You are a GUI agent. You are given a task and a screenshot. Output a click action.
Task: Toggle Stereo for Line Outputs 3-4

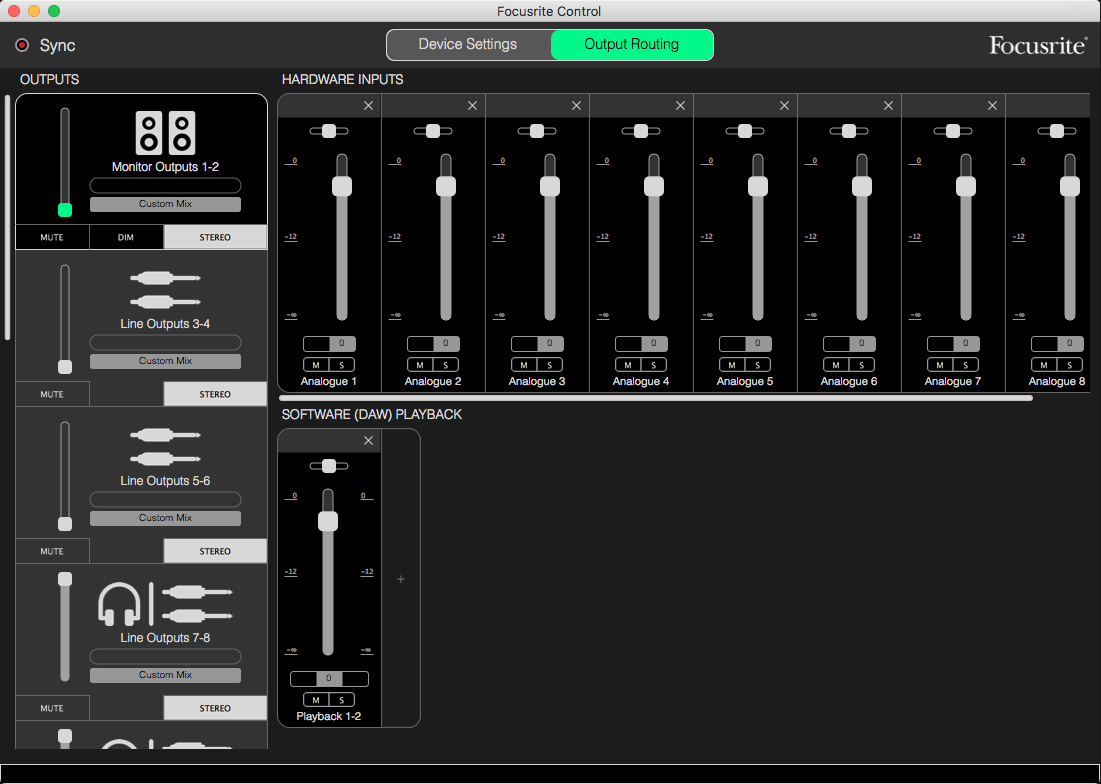click(x=215, y=394)
